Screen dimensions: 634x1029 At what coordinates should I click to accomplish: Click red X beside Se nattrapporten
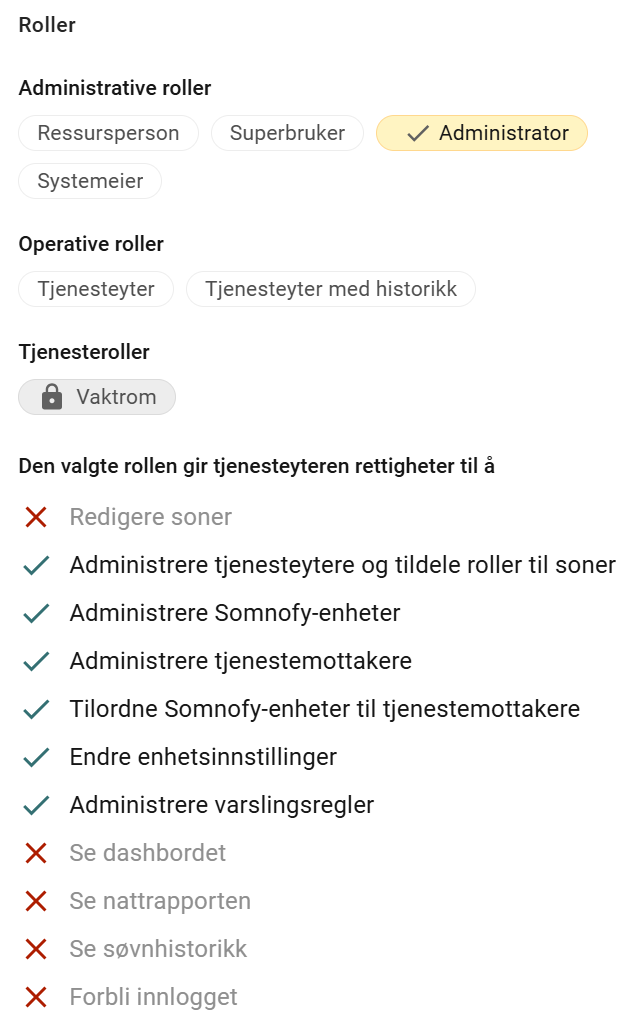pyautogui.click(x=36, y=901)
